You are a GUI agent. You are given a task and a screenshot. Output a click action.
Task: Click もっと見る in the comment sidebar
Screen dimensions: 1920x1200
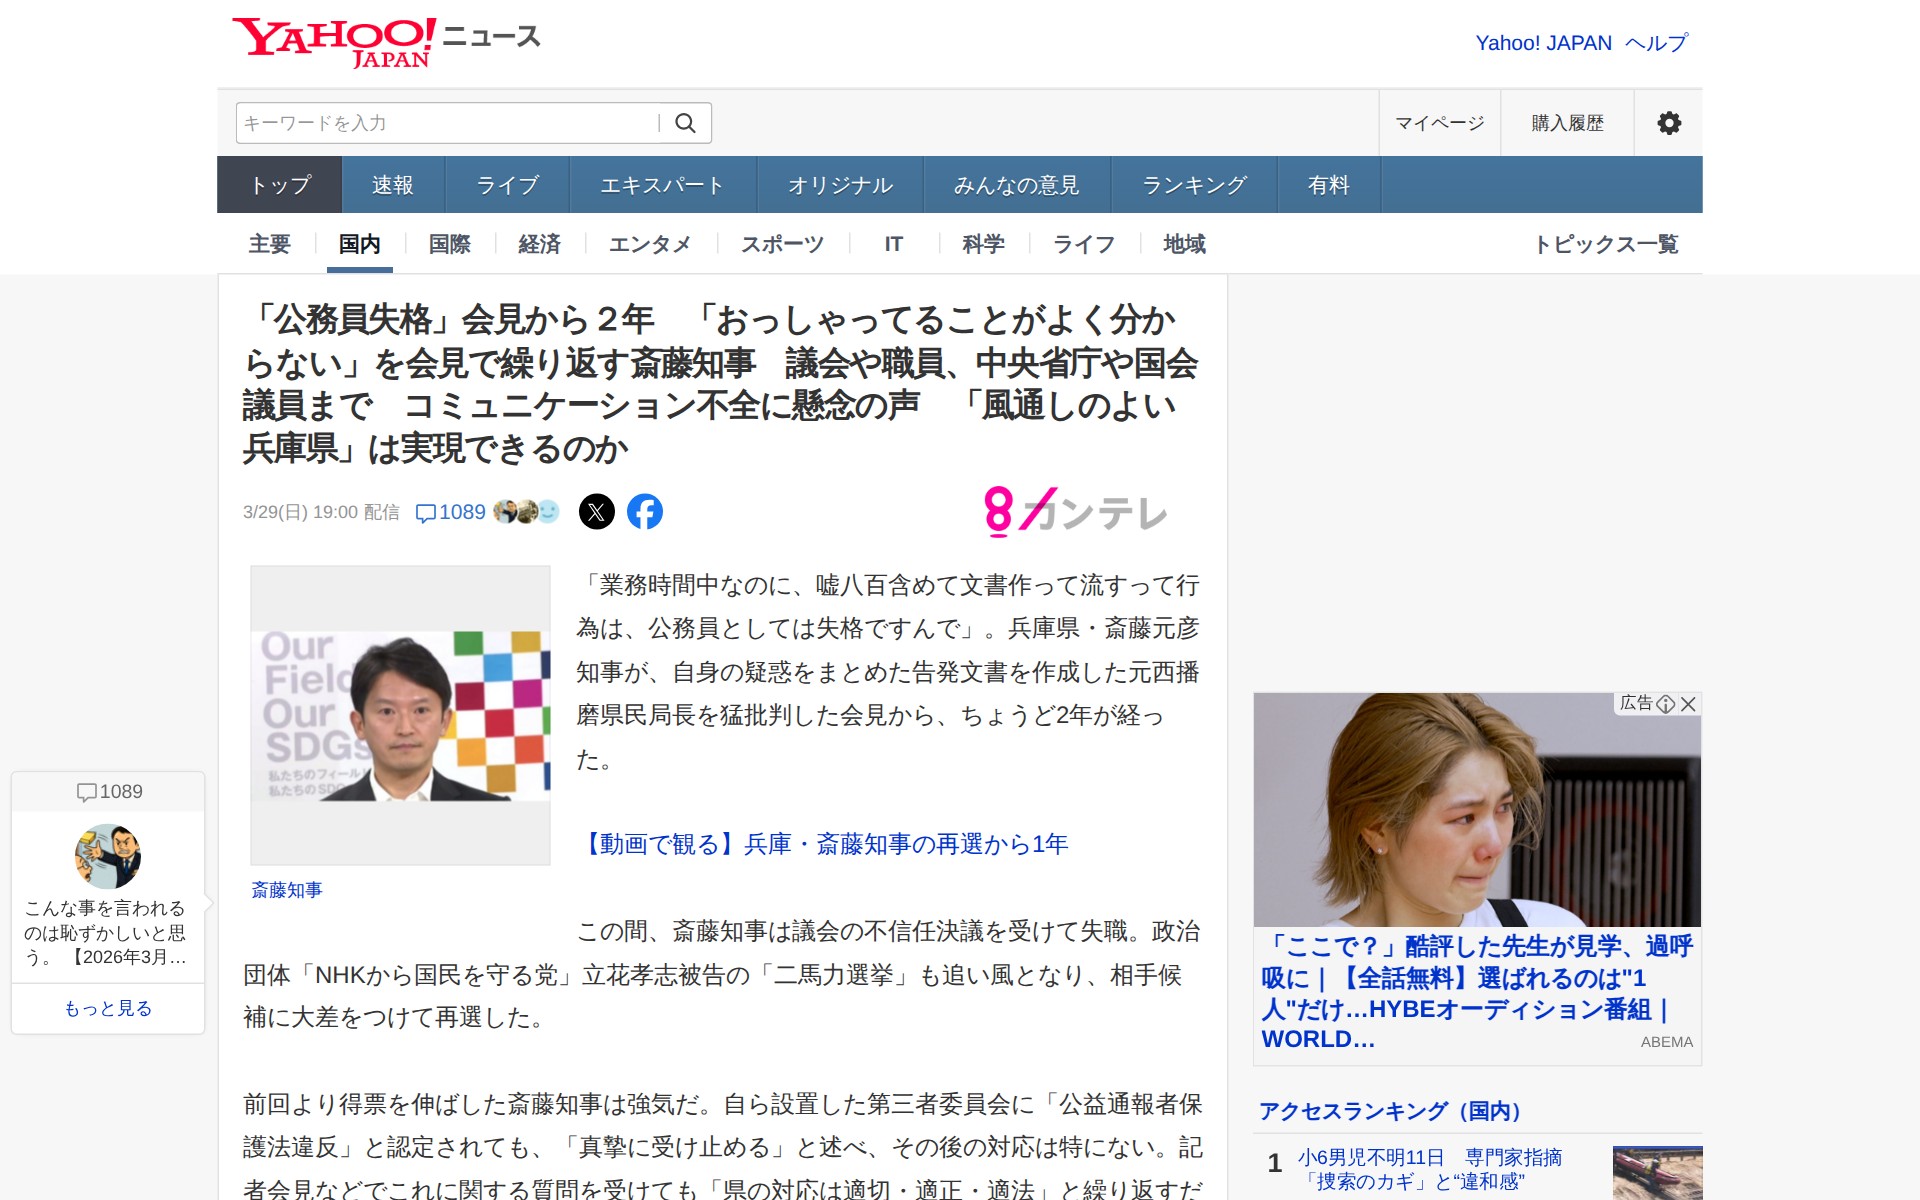[x=107, y=1008]
